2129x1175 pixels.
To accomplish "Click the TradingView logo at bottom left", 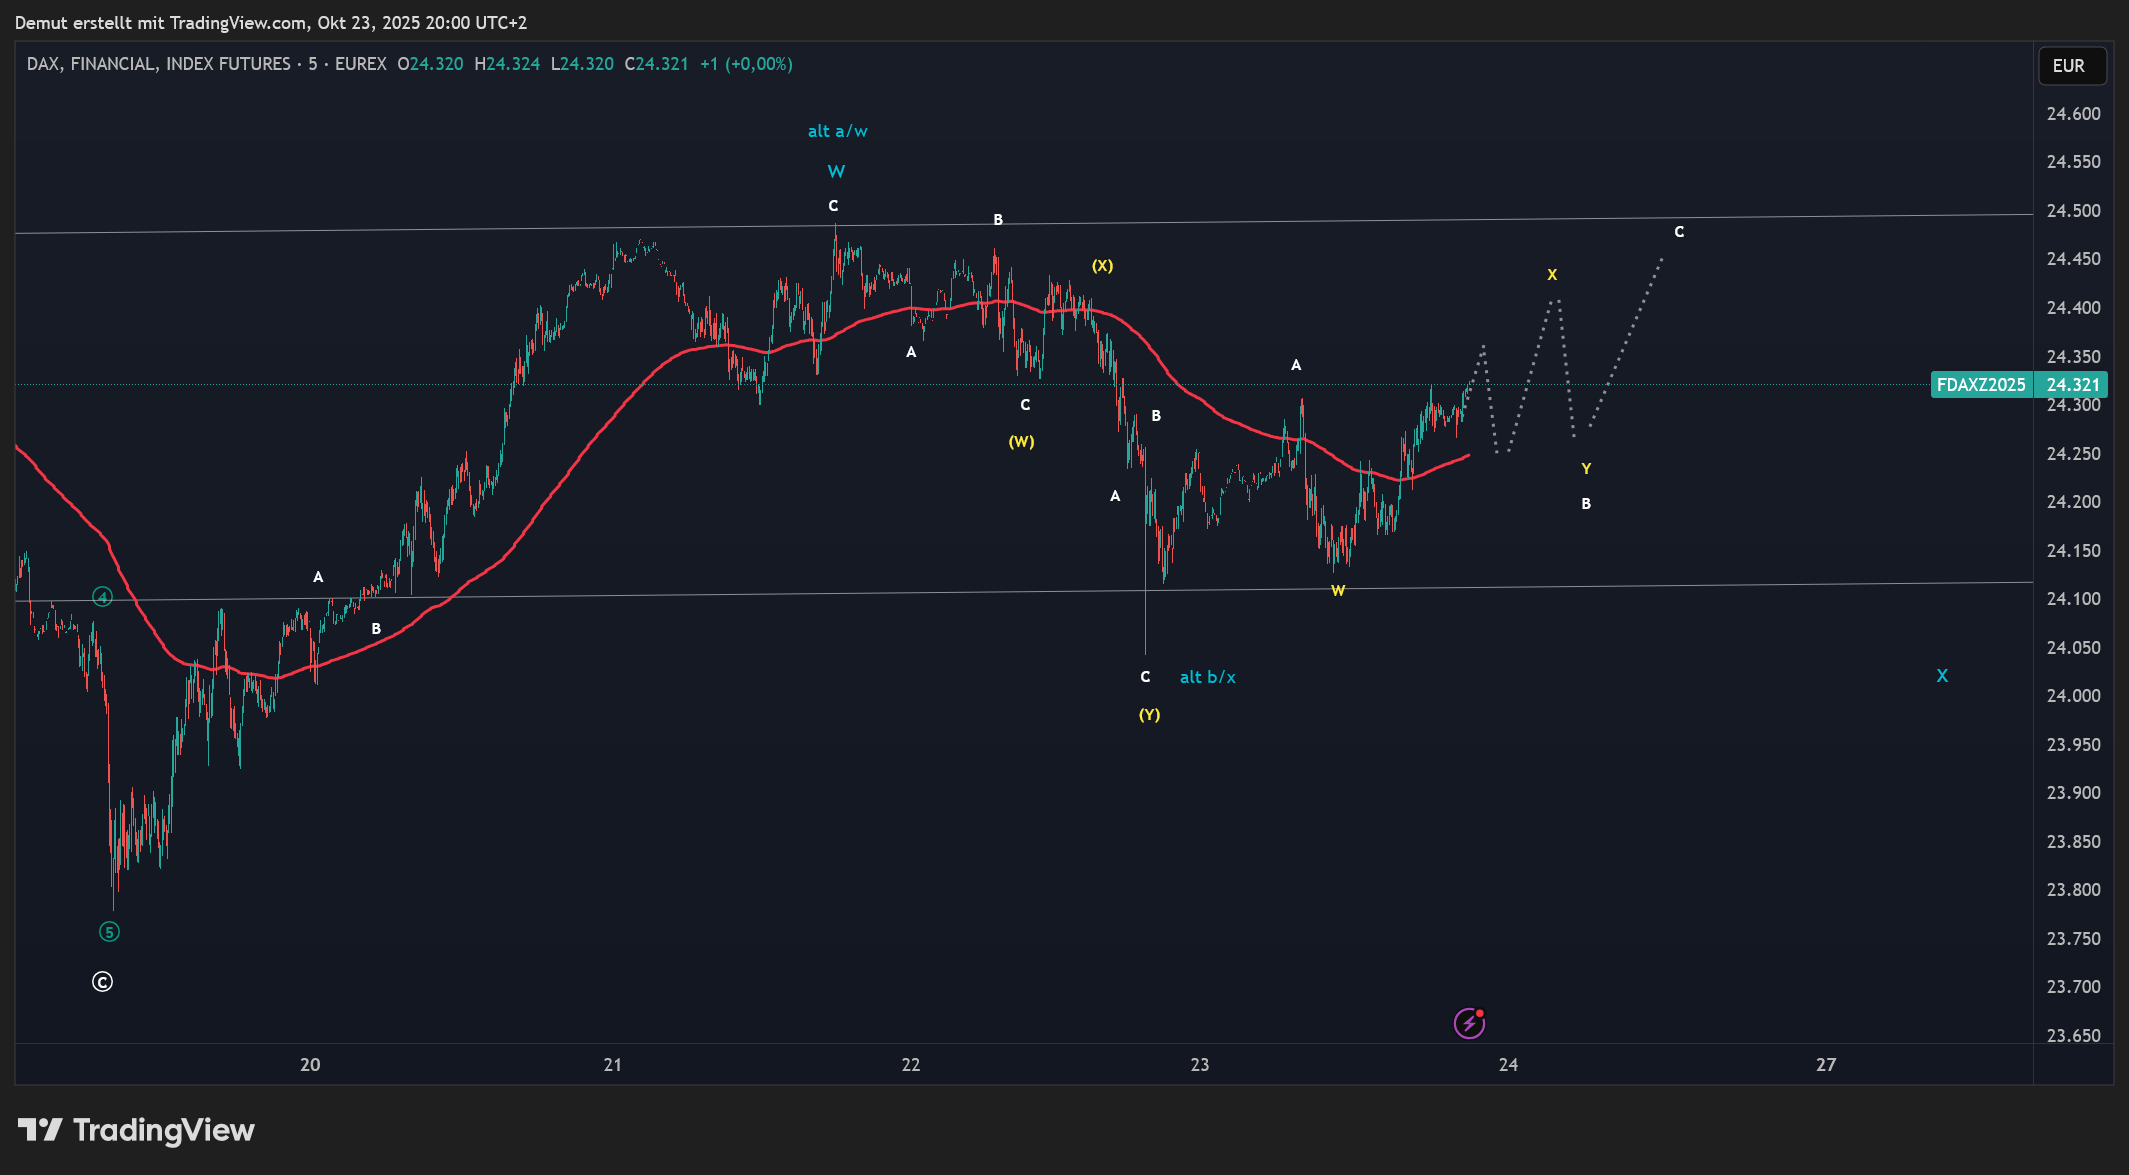I will tap(136, 1130).
